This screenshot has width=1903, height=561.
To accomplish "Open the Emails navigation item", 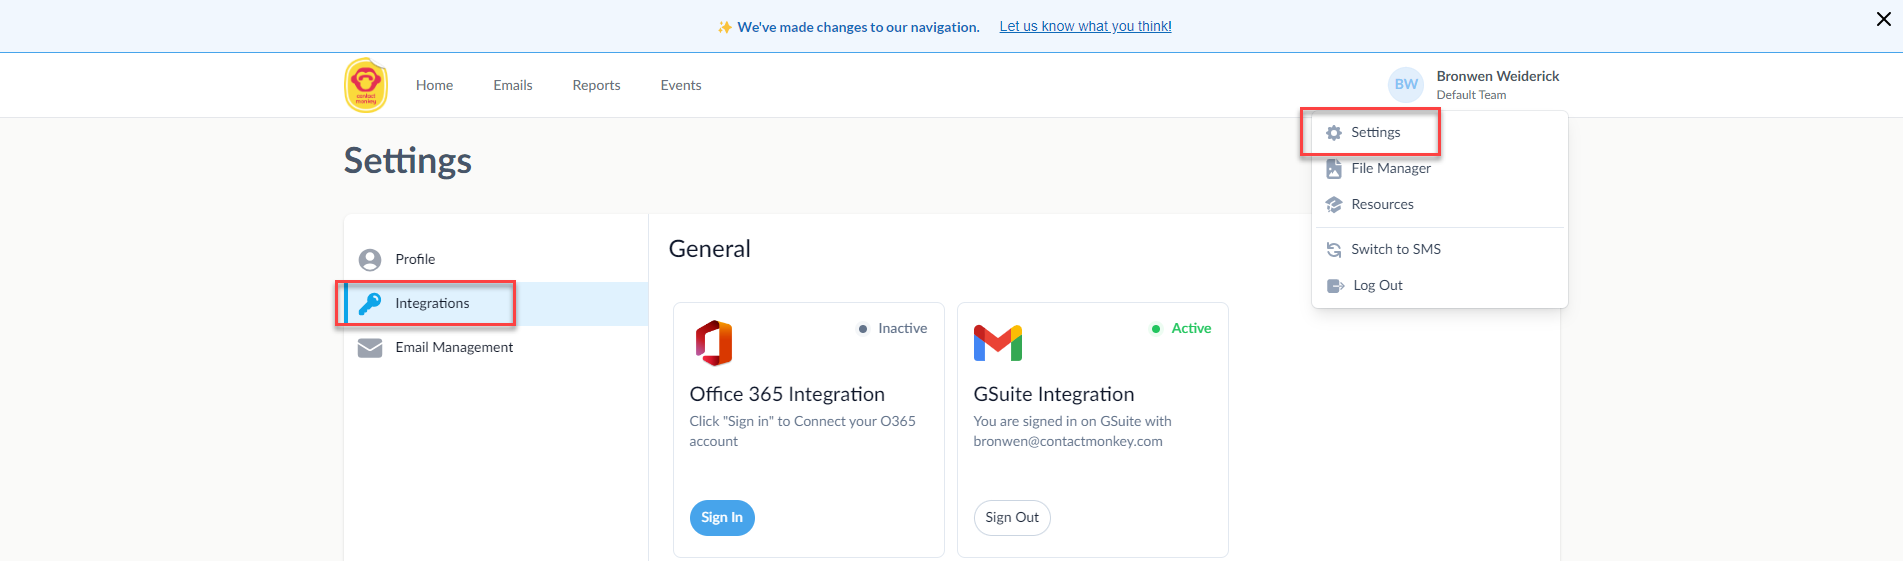I will click(513, 86).
